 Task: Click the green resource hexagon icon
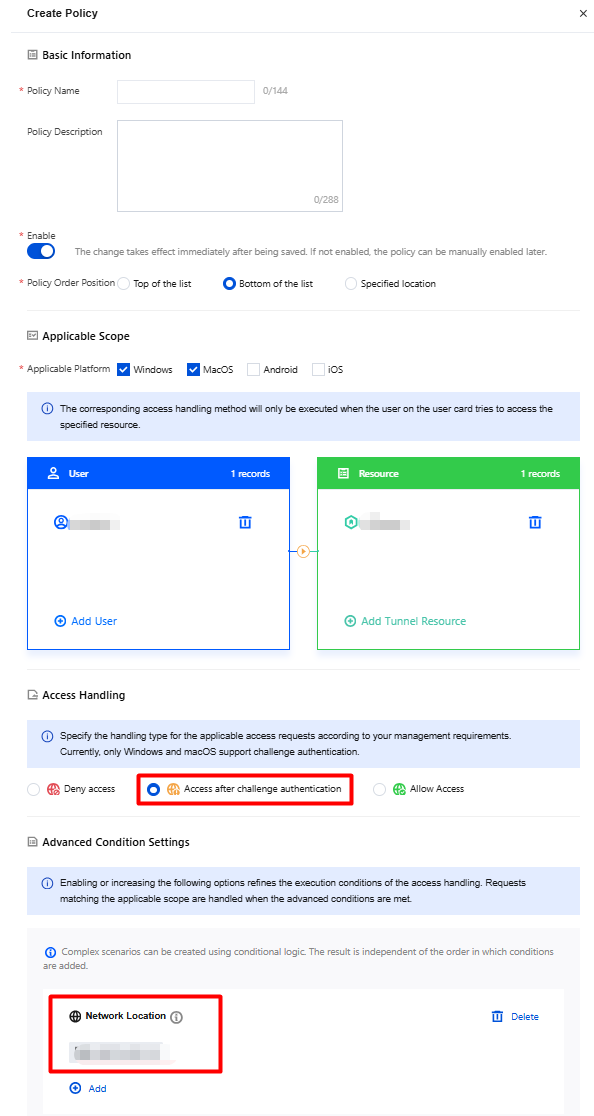(351, 522)
